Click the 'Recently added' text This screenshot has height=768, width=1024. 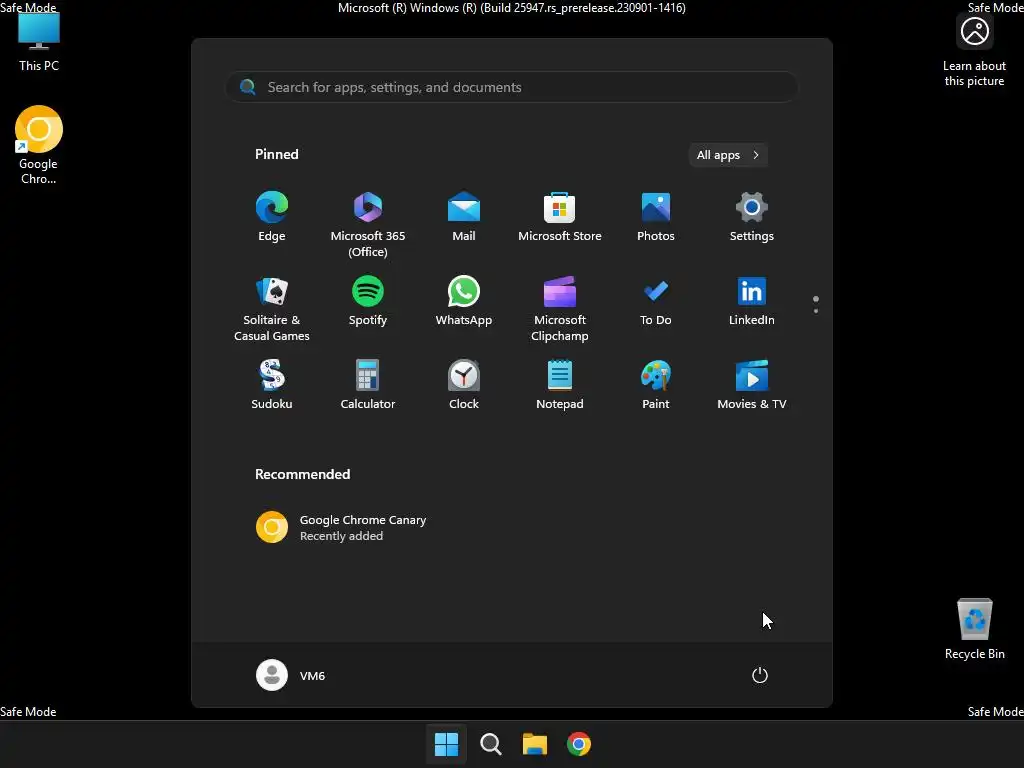[342, 536]
